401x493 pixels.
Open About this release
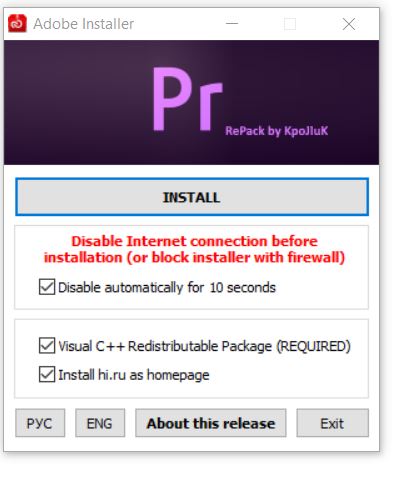pos(211,423)
